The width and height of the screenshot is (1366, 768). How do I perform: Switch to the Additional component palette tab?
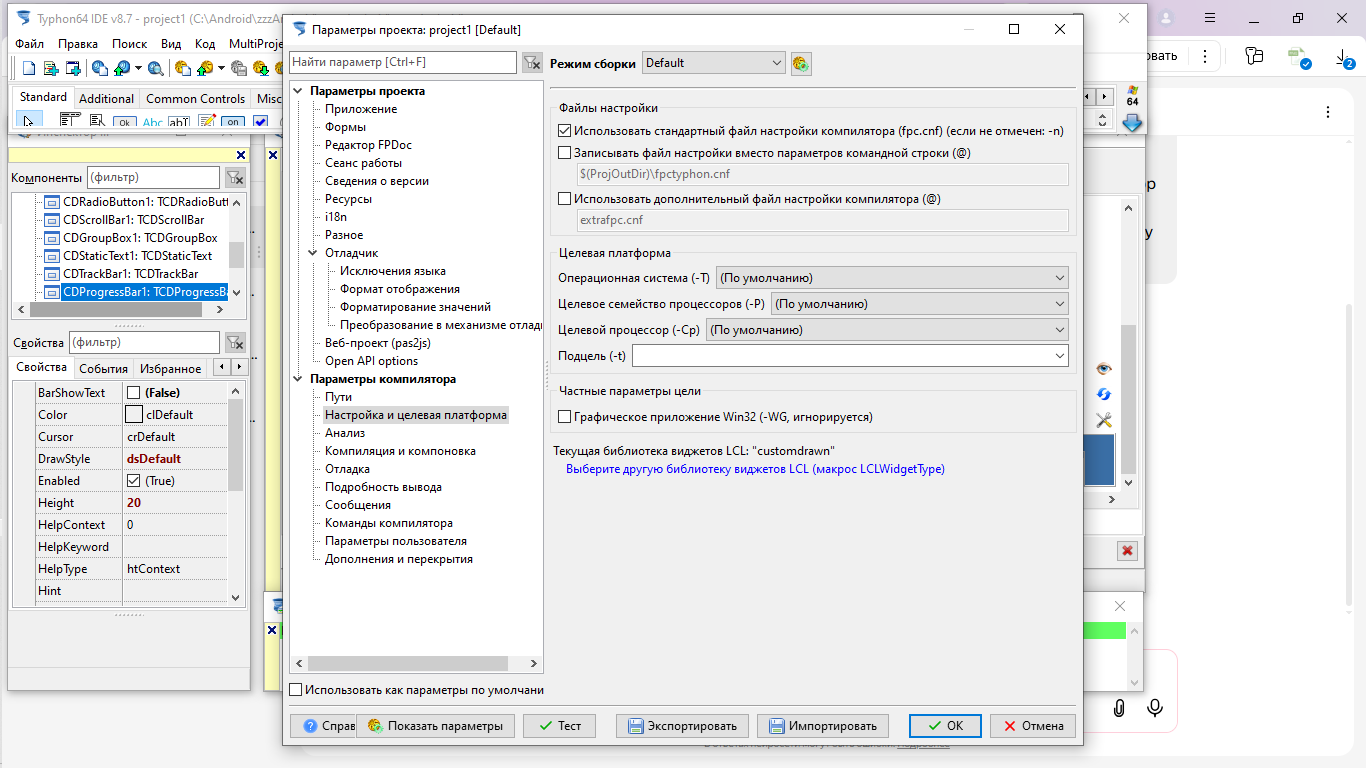click(106, 99)
